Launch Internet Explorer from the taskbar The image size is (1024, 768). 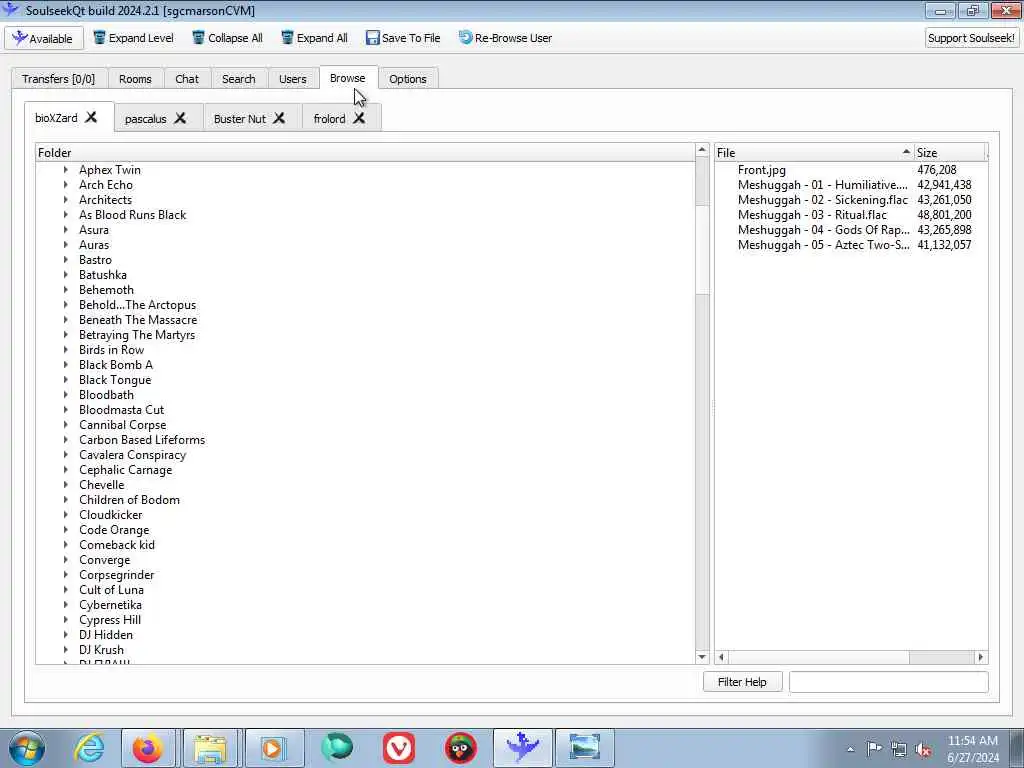click(89, 748)
